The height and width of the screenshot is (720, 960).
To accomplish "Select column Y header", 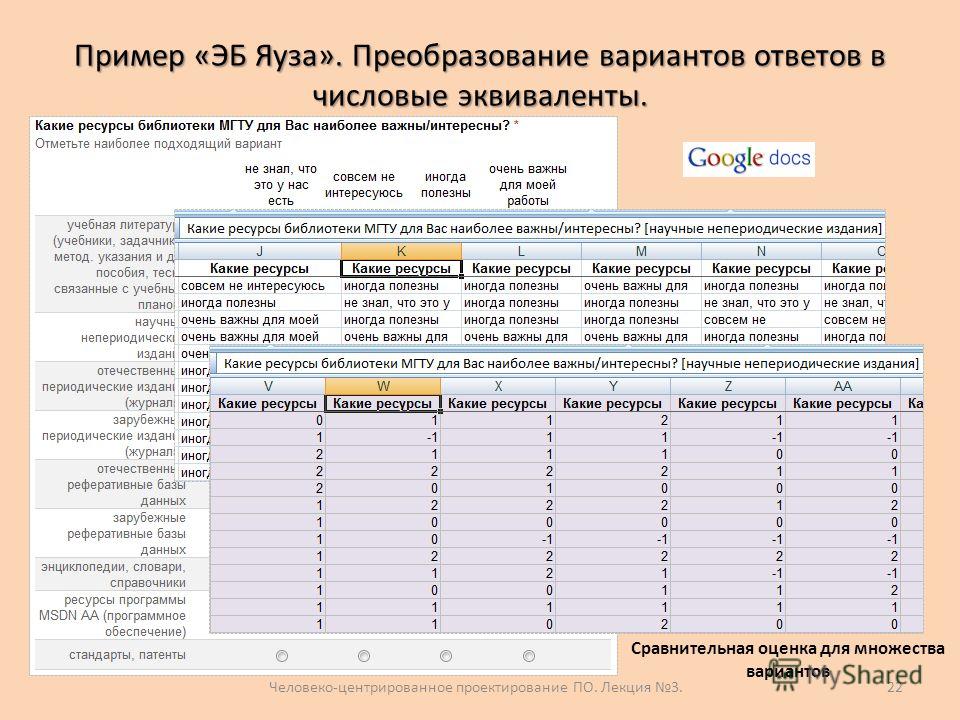I will tap(613, 386).
